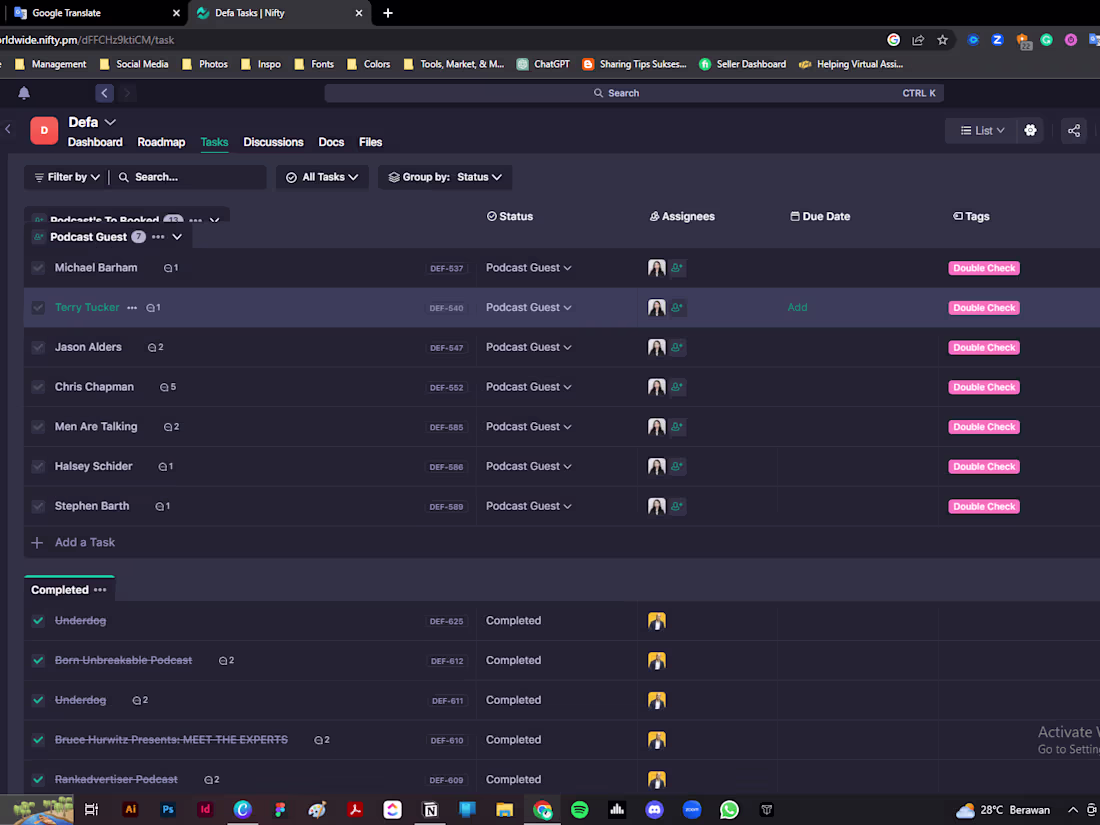
Task: Check off the Chris Chapman task
Action: click(39, 387)
